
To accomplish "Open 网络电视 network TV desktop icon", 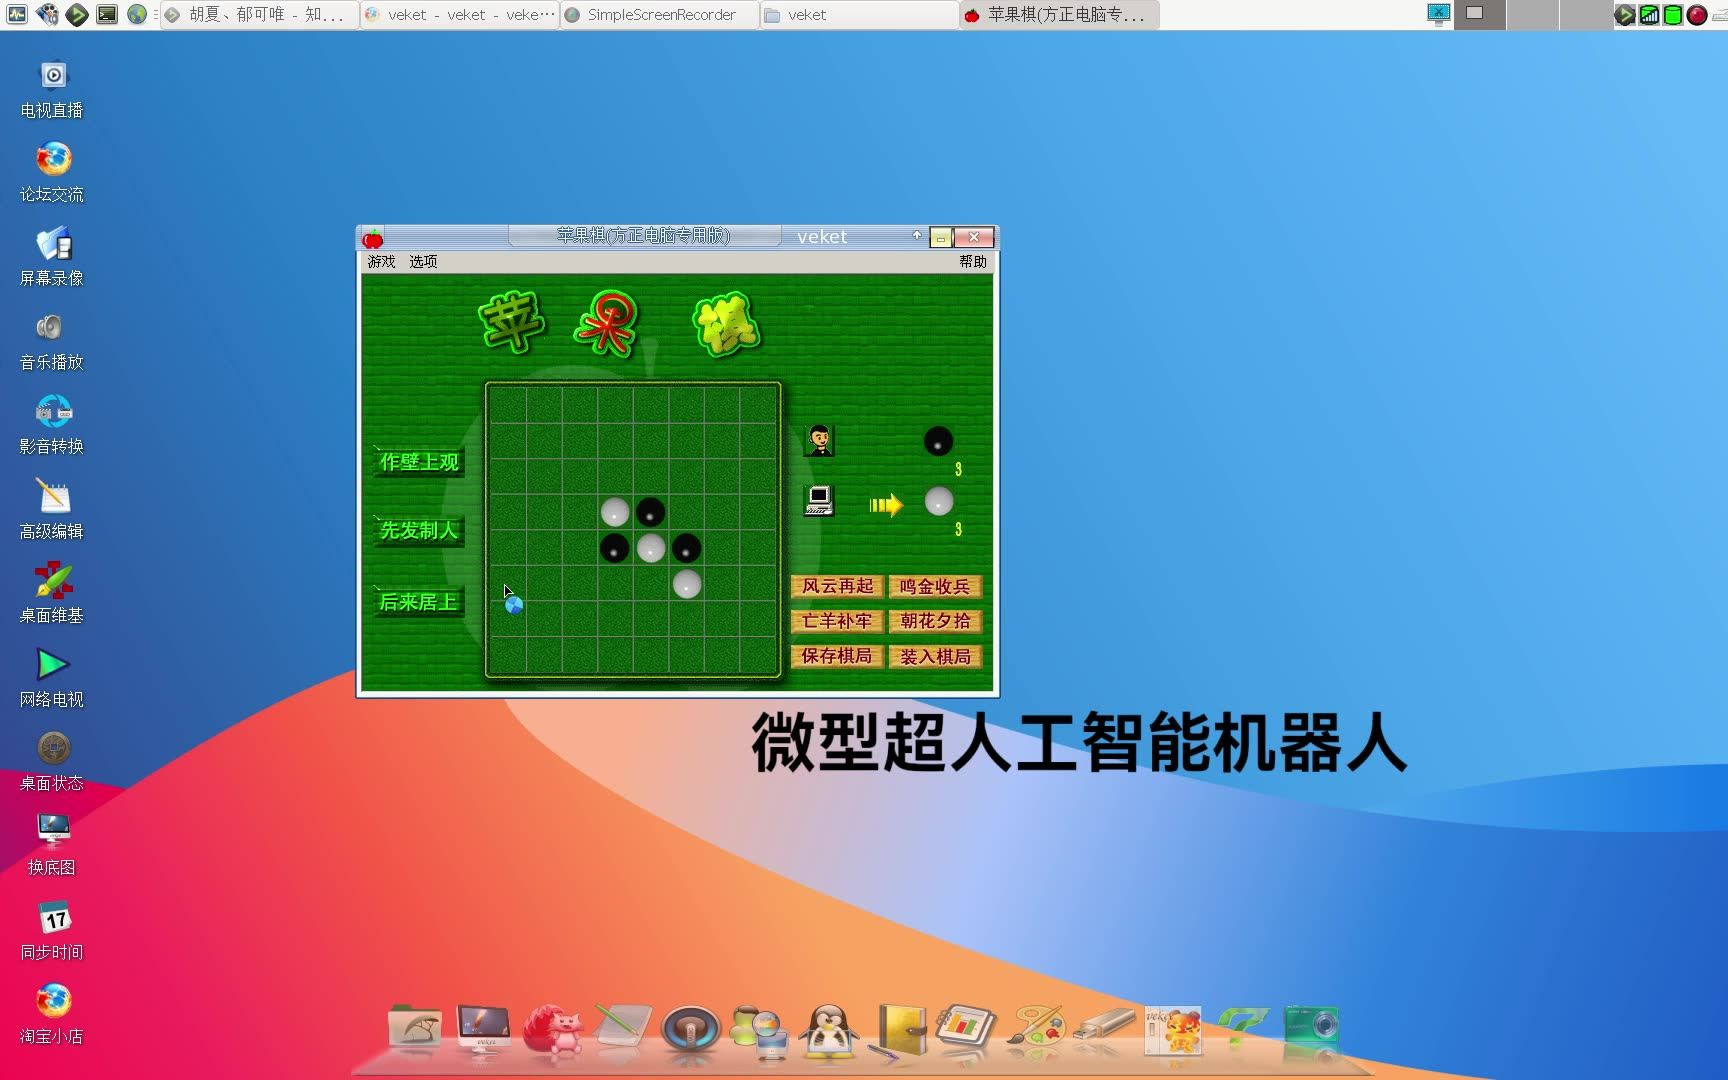I will pyautogui.click(x=52, y=677).
